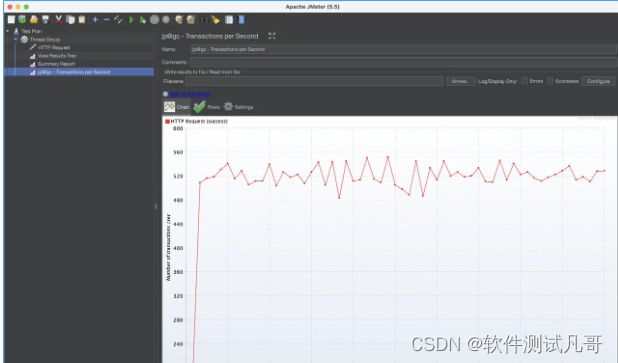This screenshot has width=618, height=363.
Task: Click the HTTP Request (success) legend label
Action: pos(199,121)
